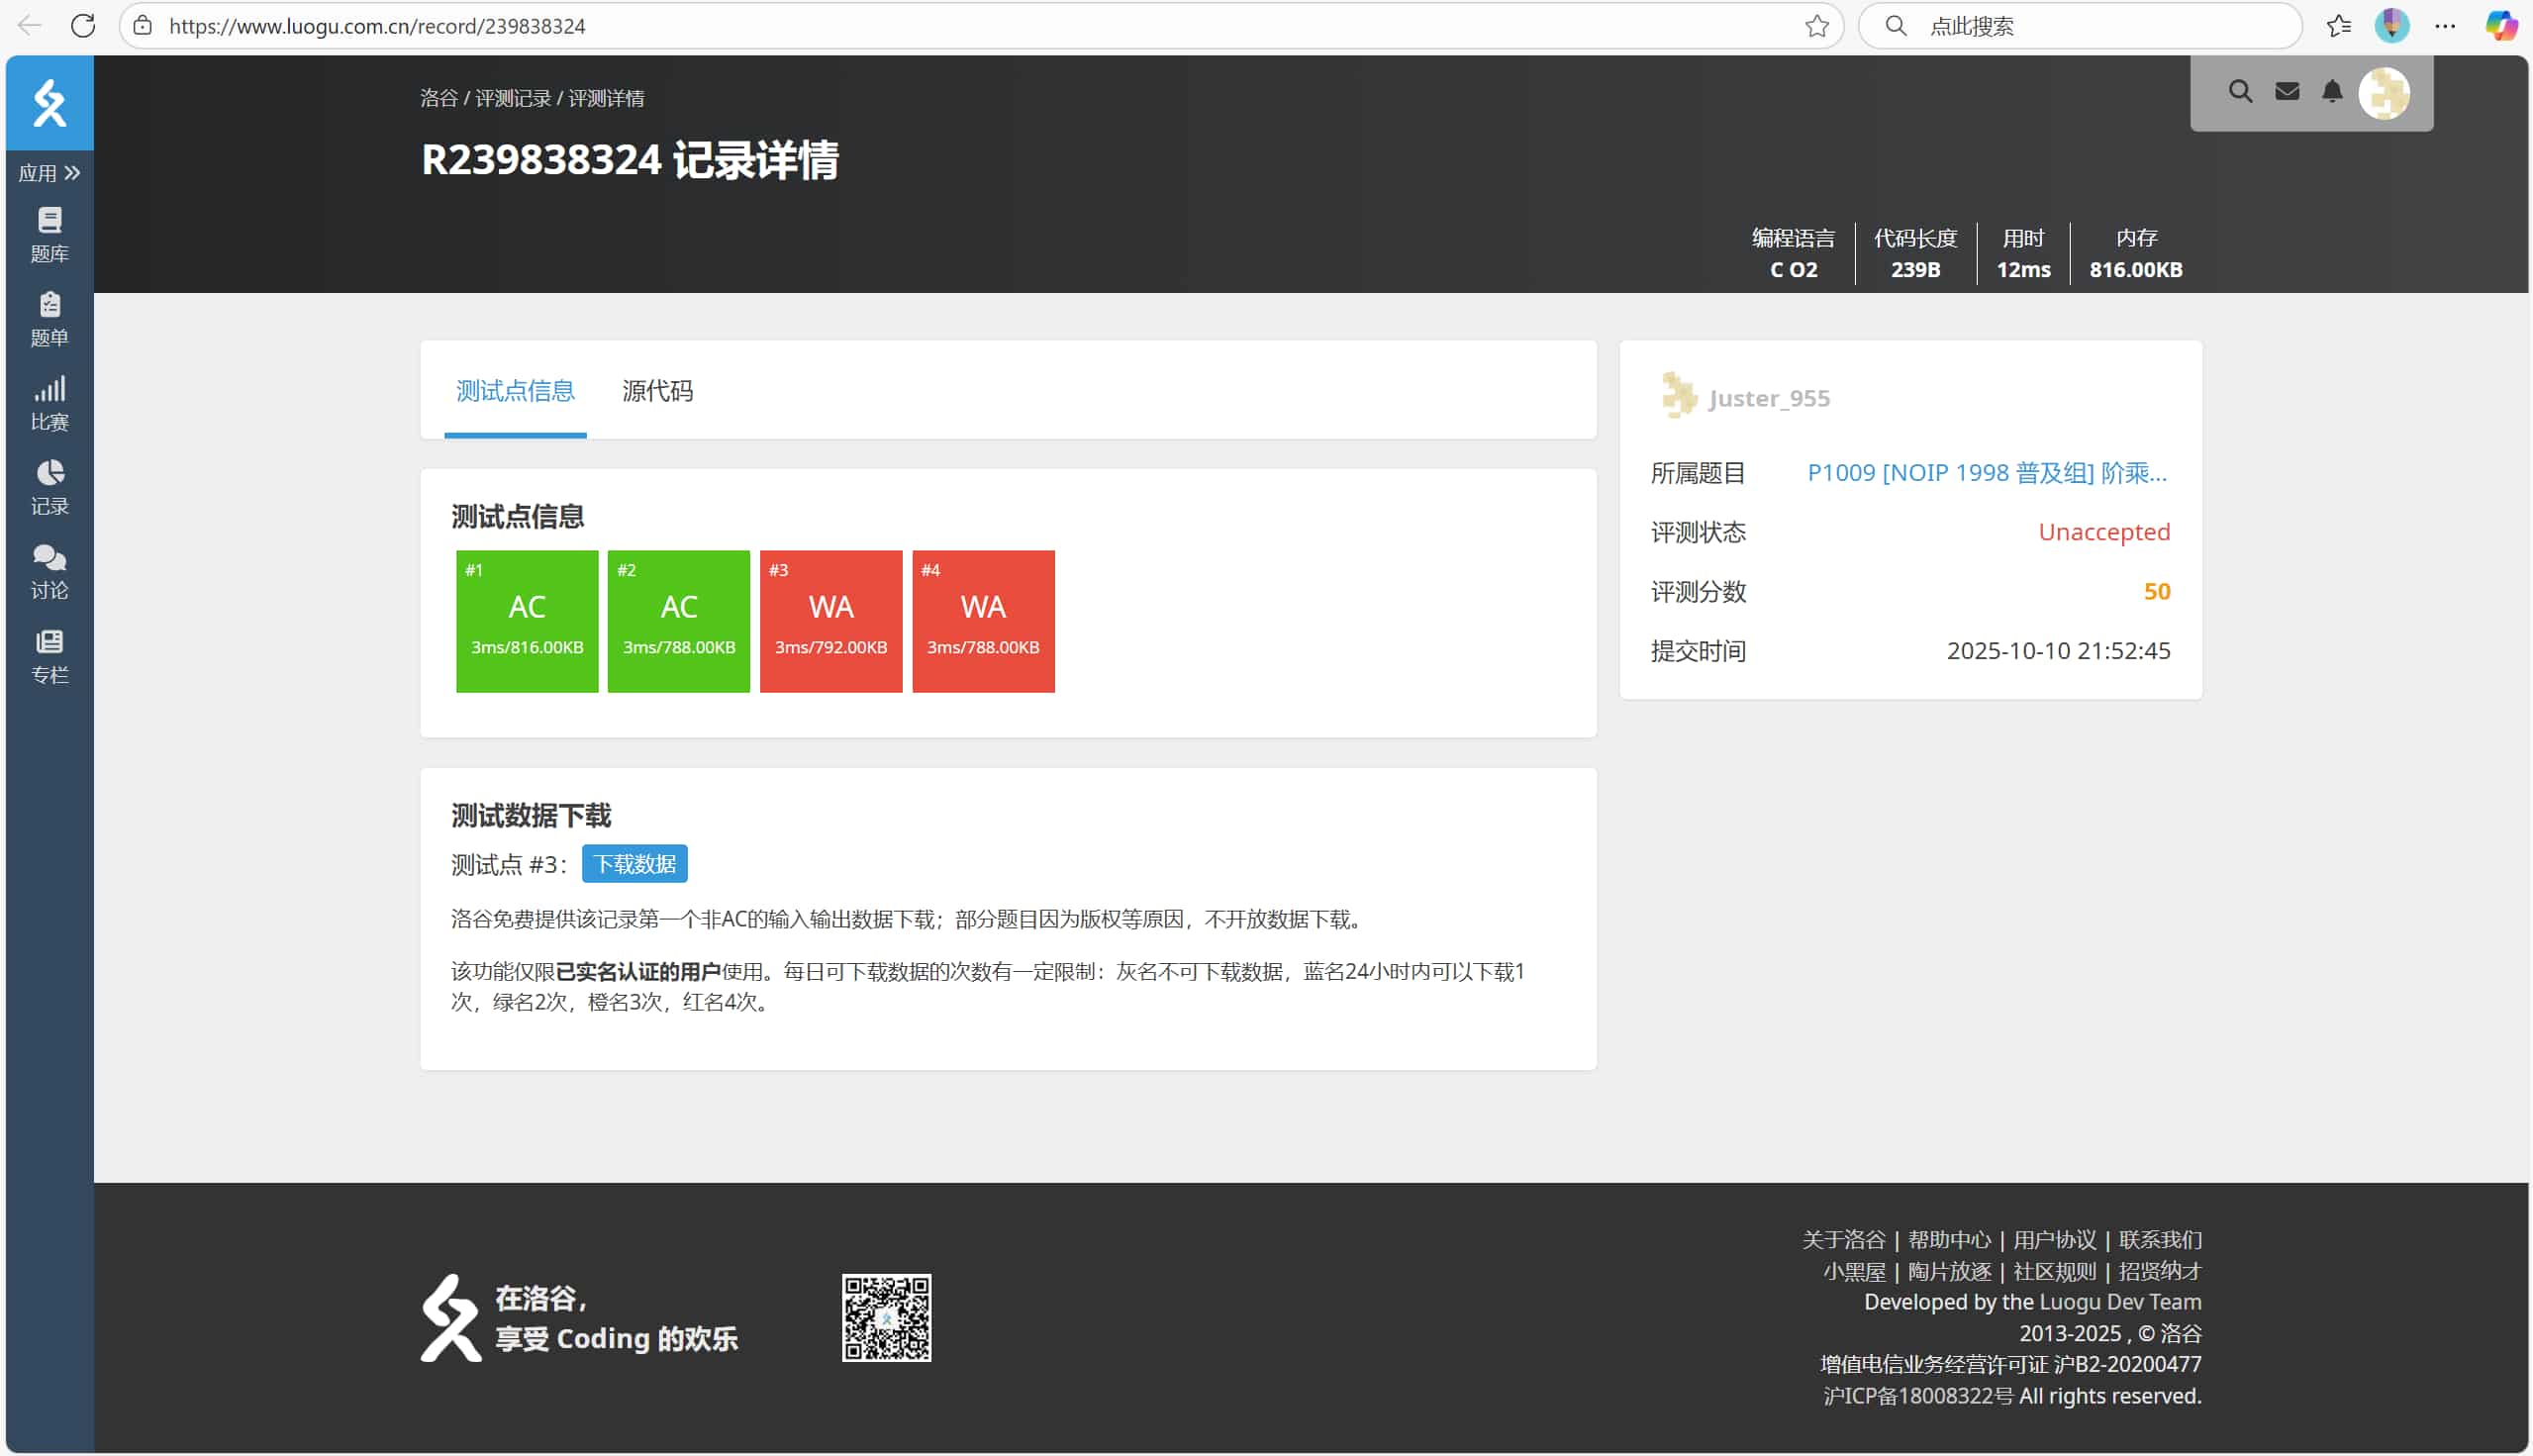This screenshot has width=2533, height=1456.
Task: Open the messages envelope icon
Action: (x=2287, y=92)
